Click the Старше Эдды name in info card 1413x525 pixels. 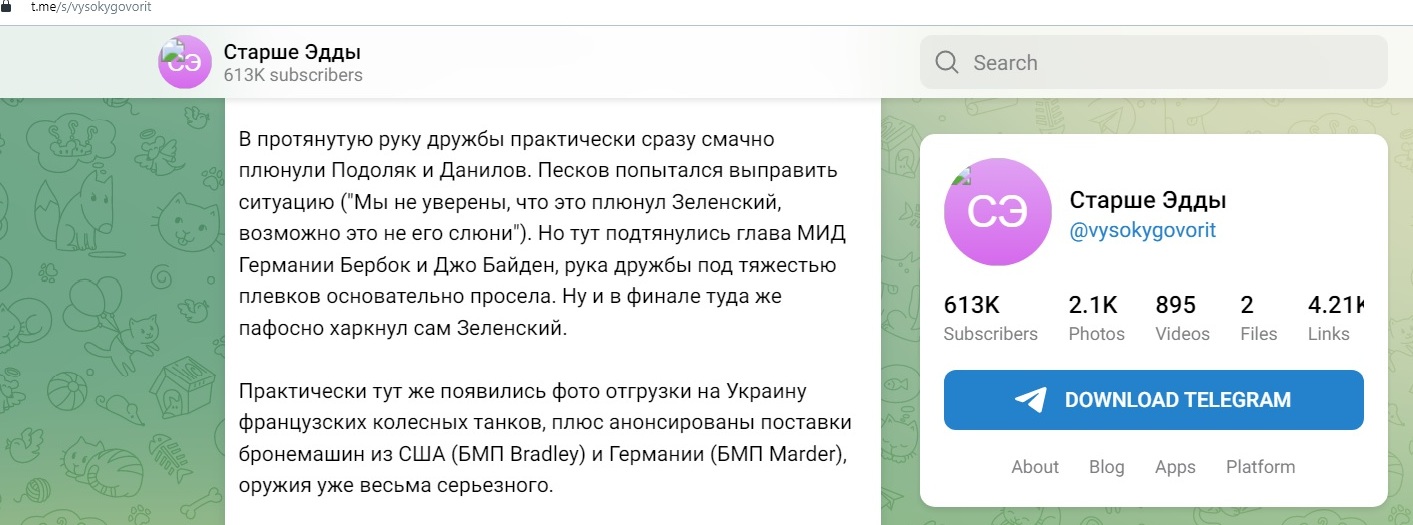tap(1148, 200)
